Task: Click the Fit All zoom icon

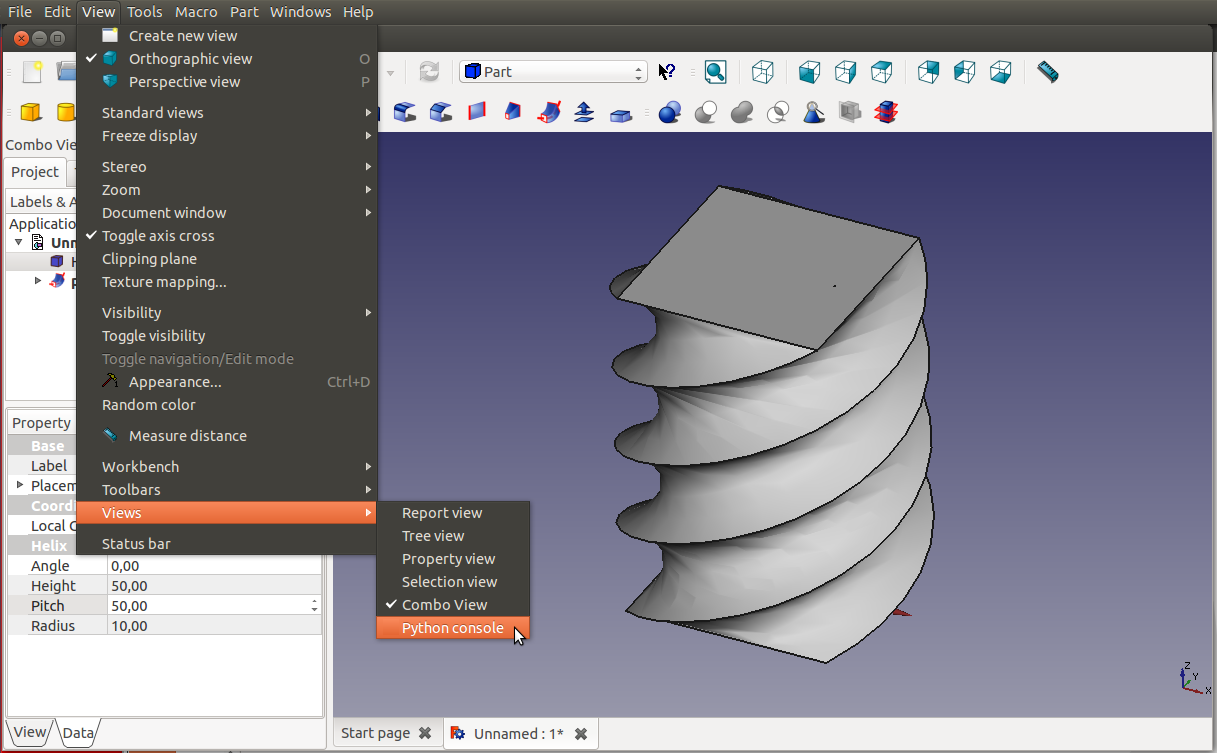Action: [x=715, y=72]
